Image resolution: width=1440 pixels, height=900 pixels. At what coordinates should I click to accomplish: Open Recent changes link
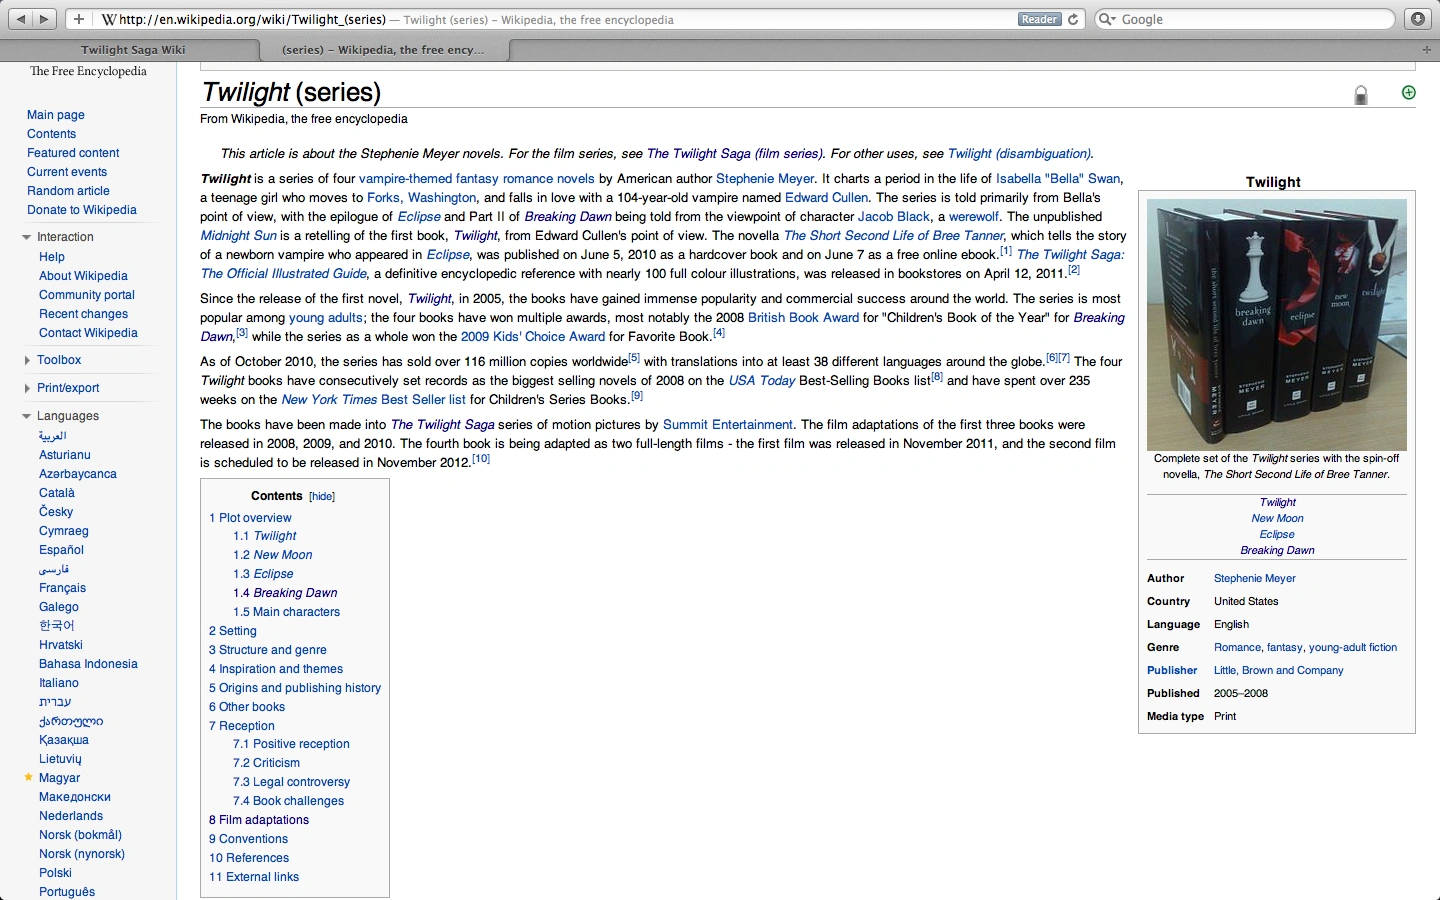pyautogui.click(x=83, y=314)
